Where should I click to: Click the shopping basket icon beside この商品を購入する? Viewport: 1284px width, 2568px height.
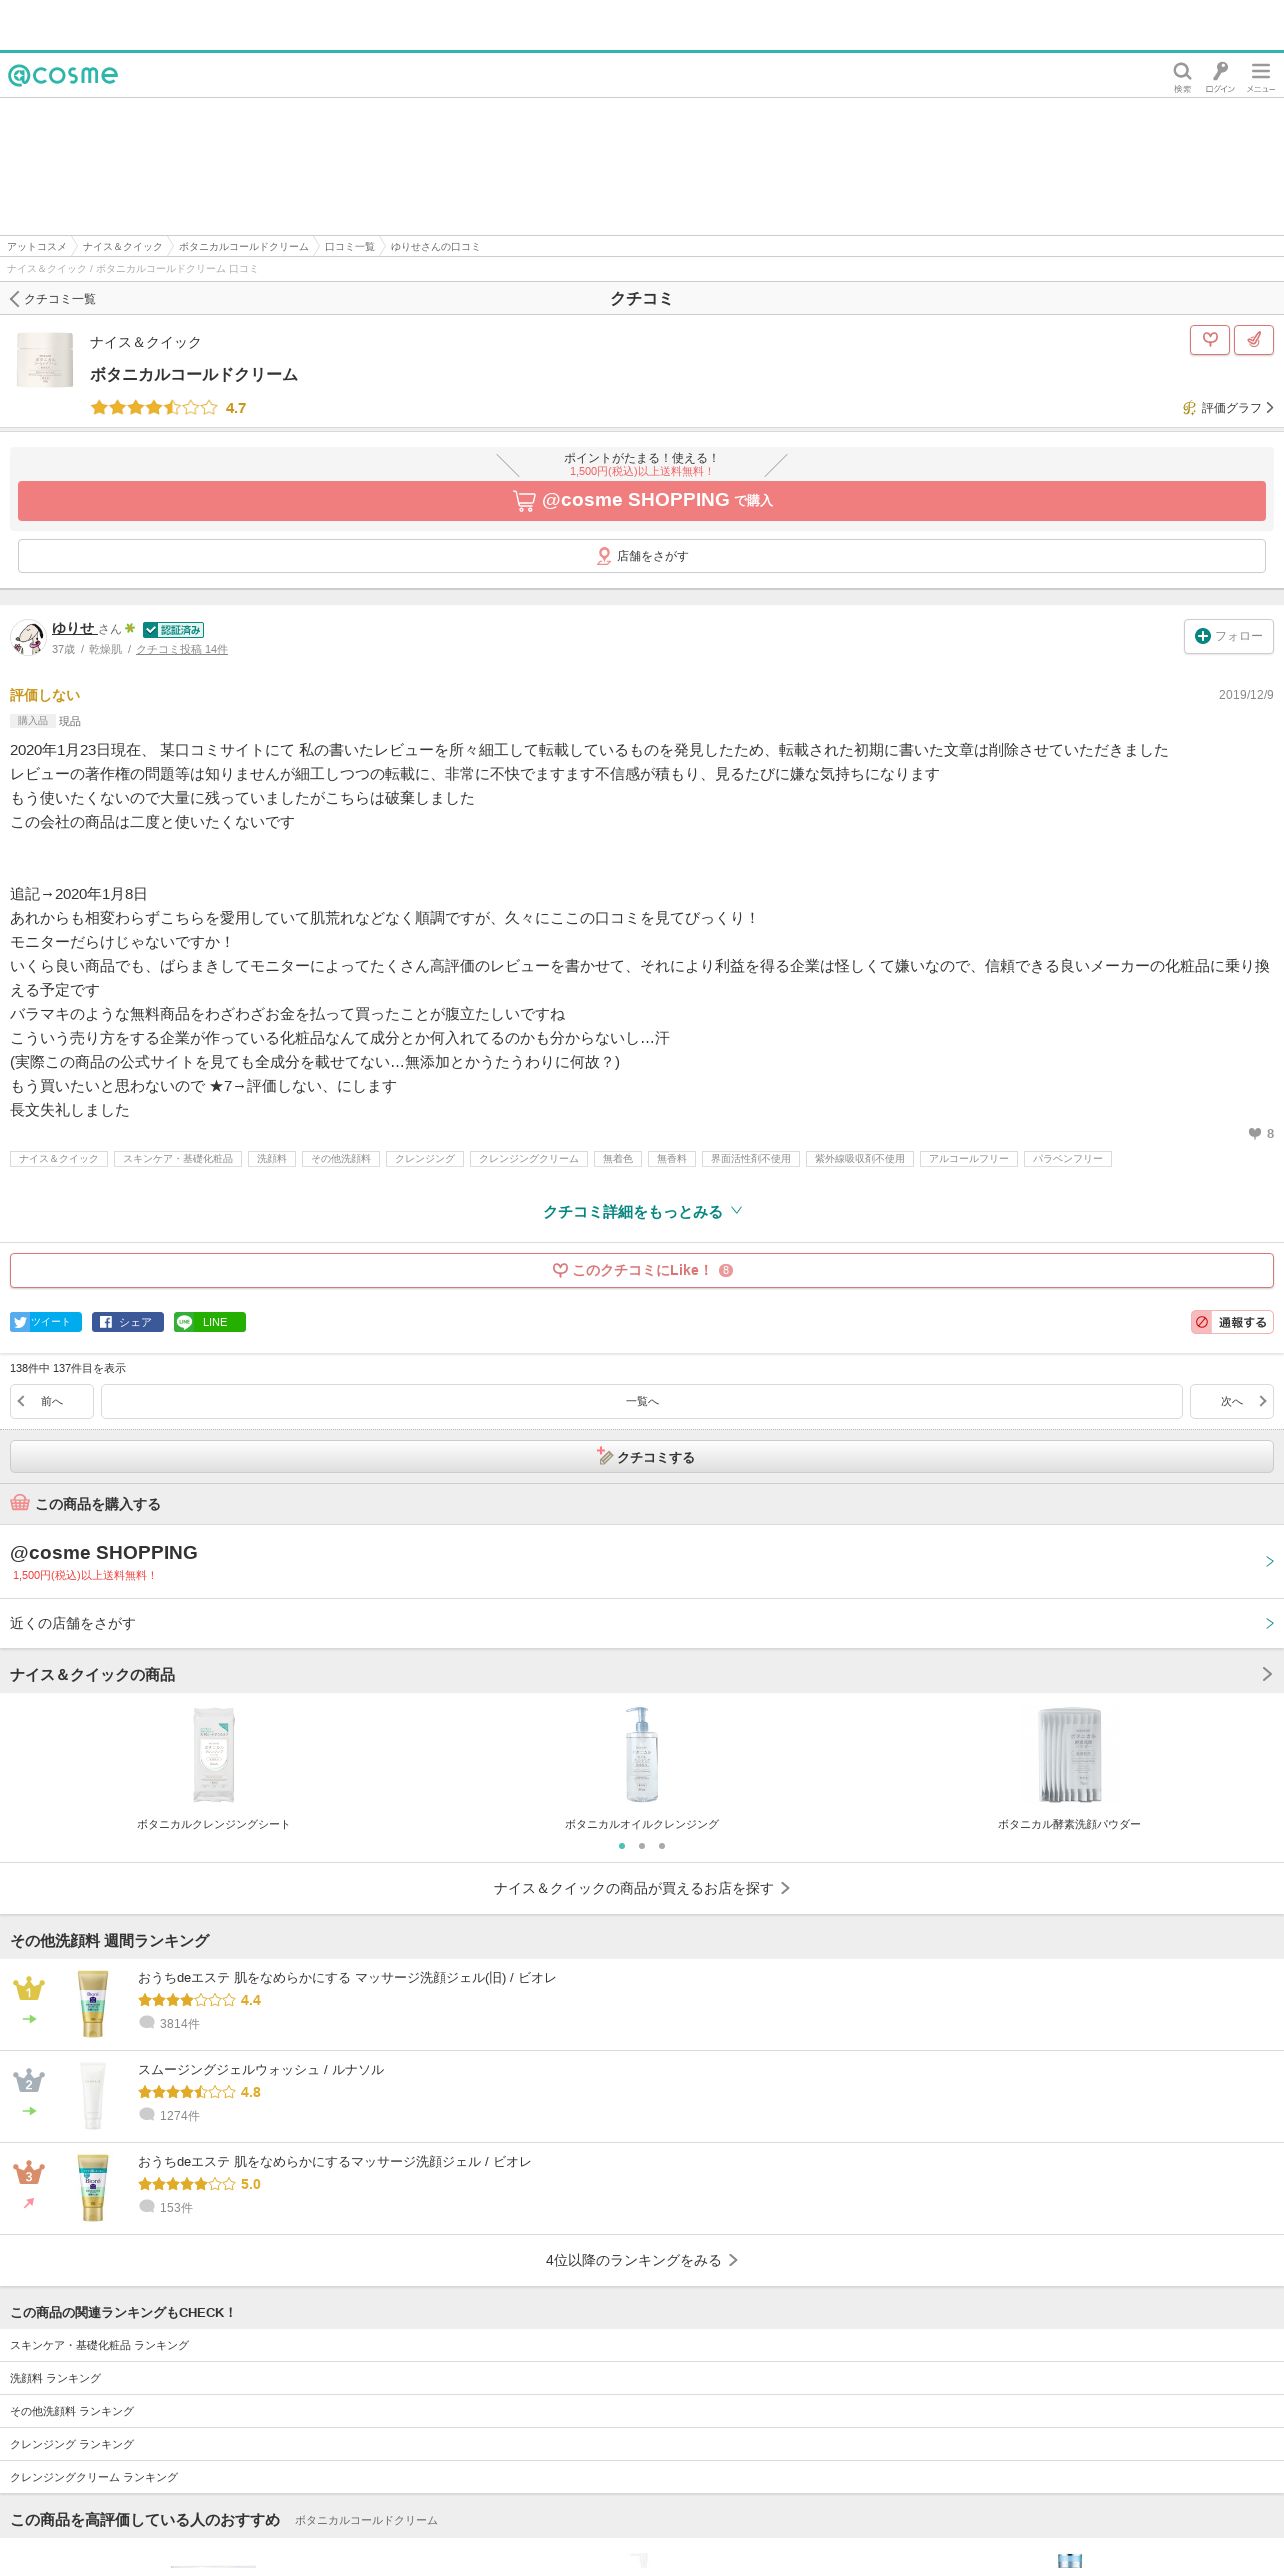coord(20,1503)
